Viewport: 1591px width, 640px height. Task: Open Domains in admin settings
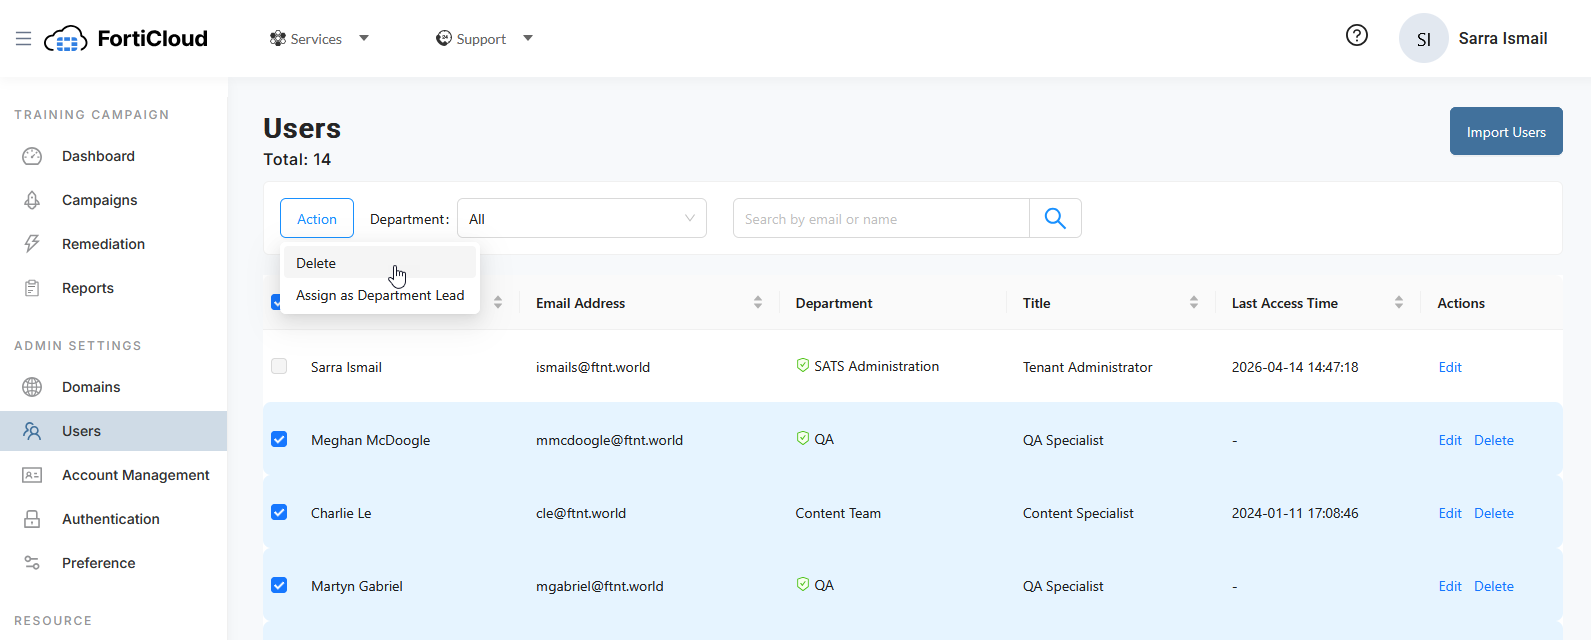tap(91, 387)
